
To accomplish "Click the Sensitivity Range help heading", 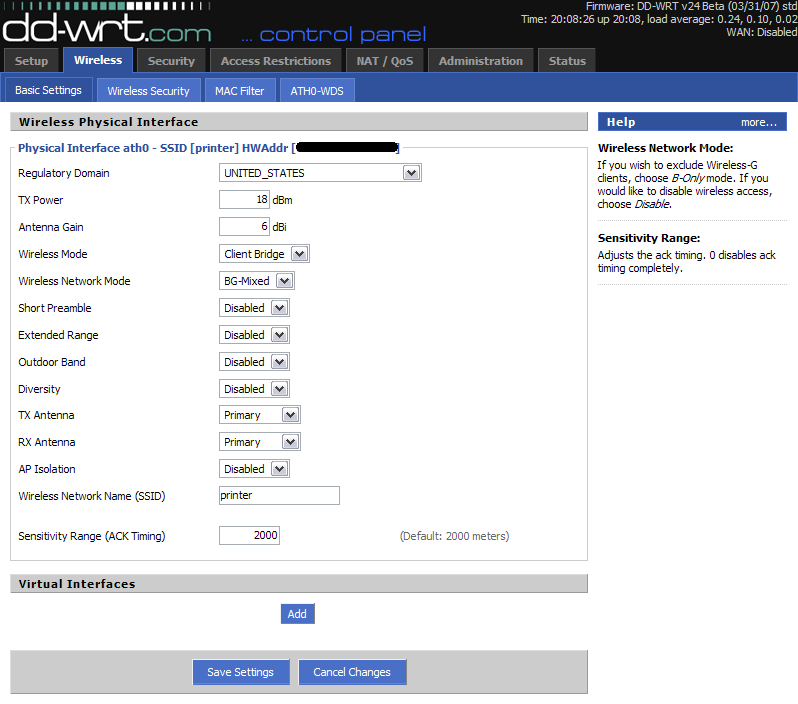I will [649, 238].
